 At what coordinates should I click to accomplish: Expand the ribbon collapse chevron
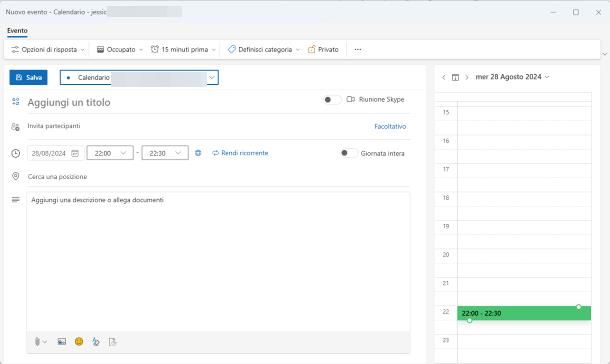tap(605, 54)
